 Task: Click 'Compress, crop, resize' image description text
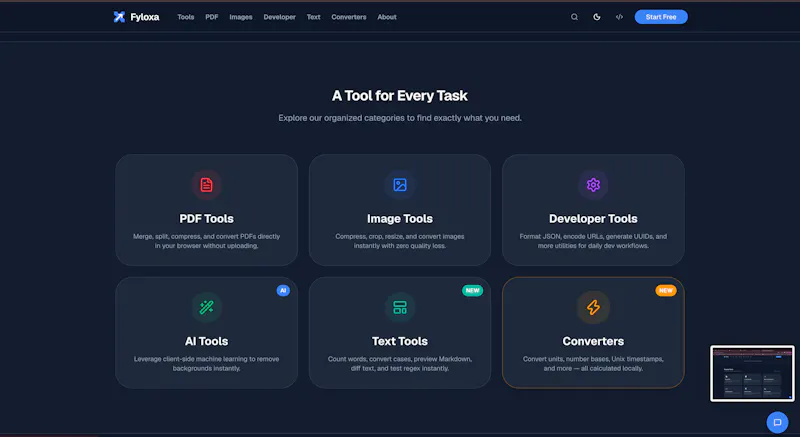[x=400, y=241]
